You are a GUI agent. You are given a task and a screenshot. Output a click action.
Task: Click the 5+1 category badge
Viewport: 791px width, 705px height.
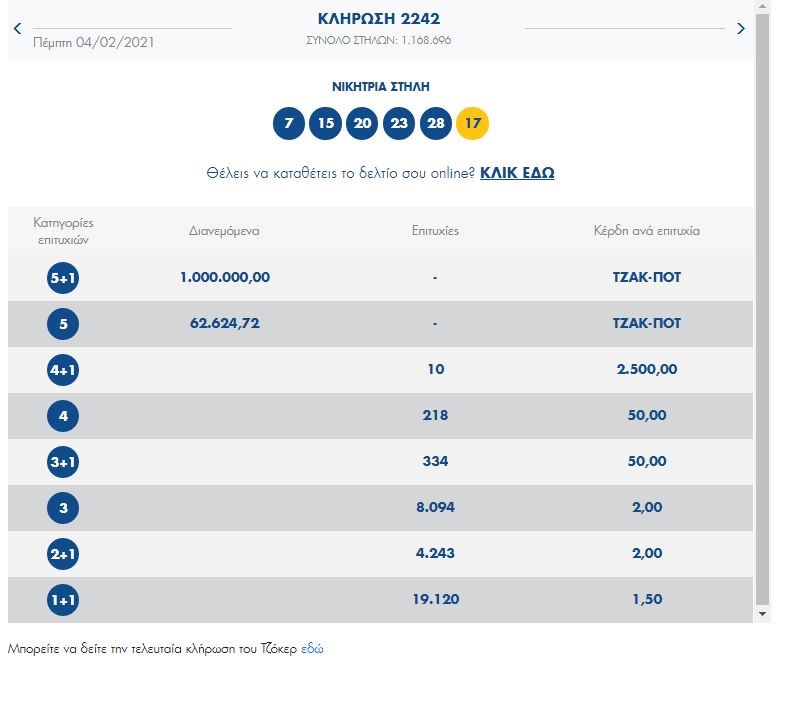63,278
